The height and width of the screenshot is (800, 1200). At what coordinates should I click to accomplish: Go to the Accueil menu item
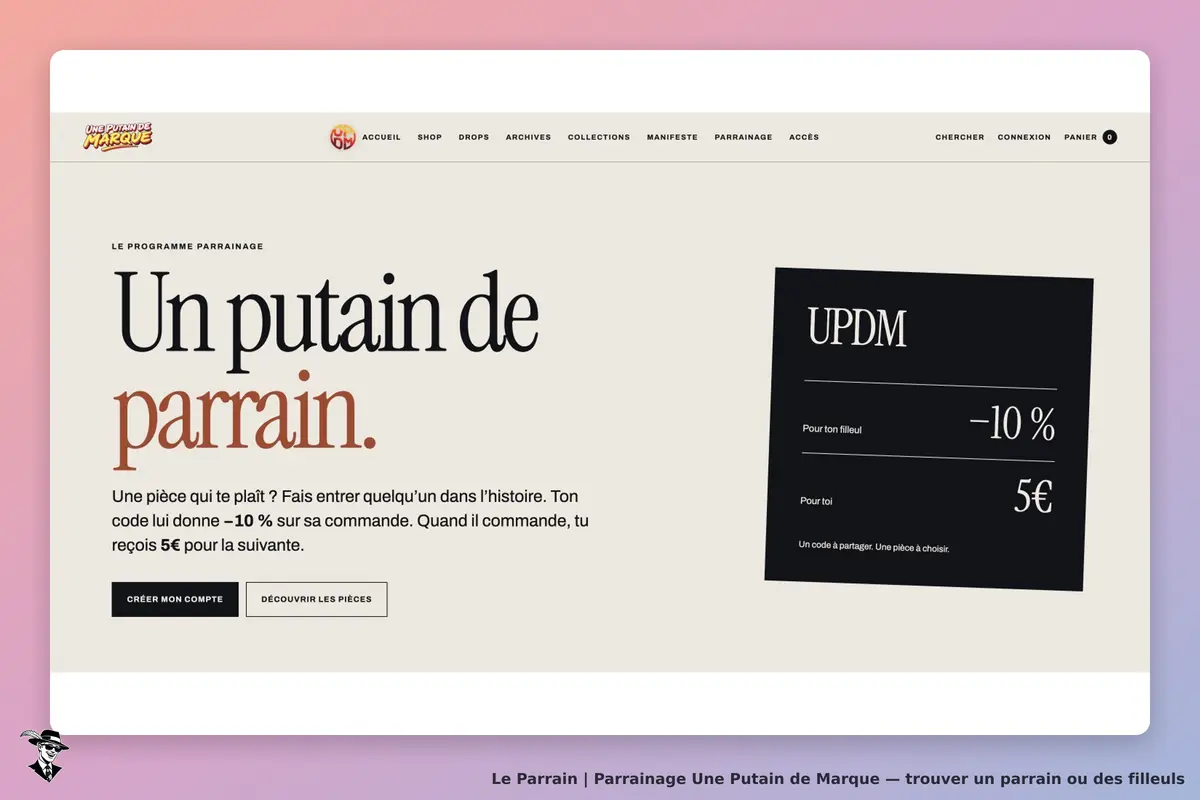(x=381, y=137)
